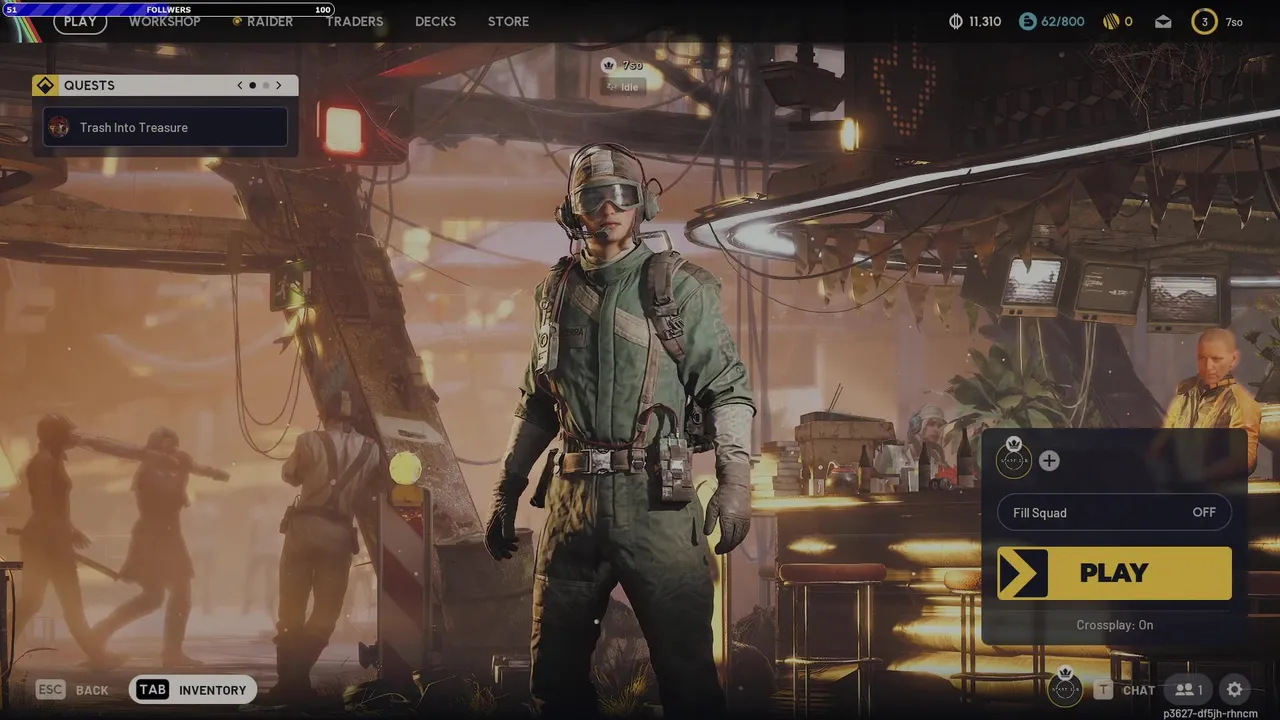
Task: Click the Quests diamond icon
Action: pos(45,85)
